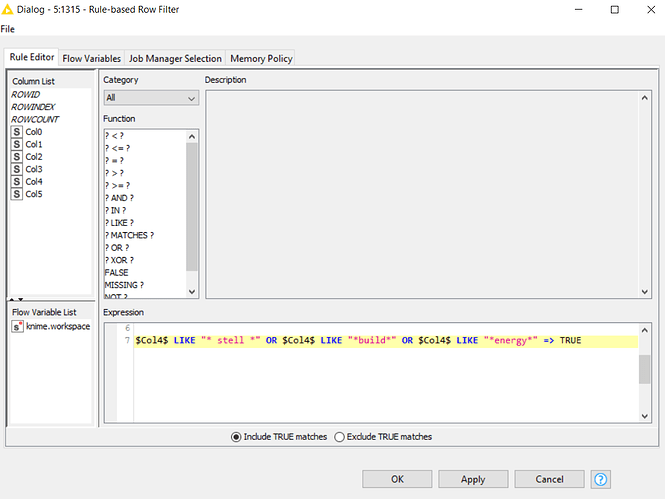665x499 pixels.
Task: Select the Col3 column name
Action: [34, 169]
